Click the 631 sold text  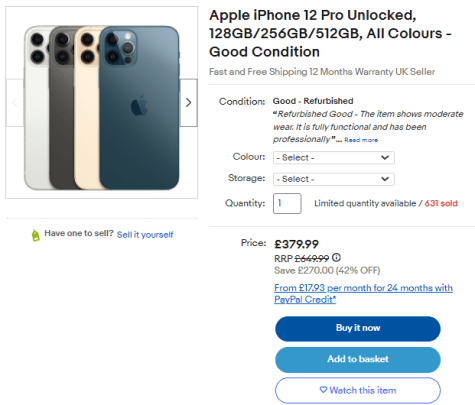point(441,203)
